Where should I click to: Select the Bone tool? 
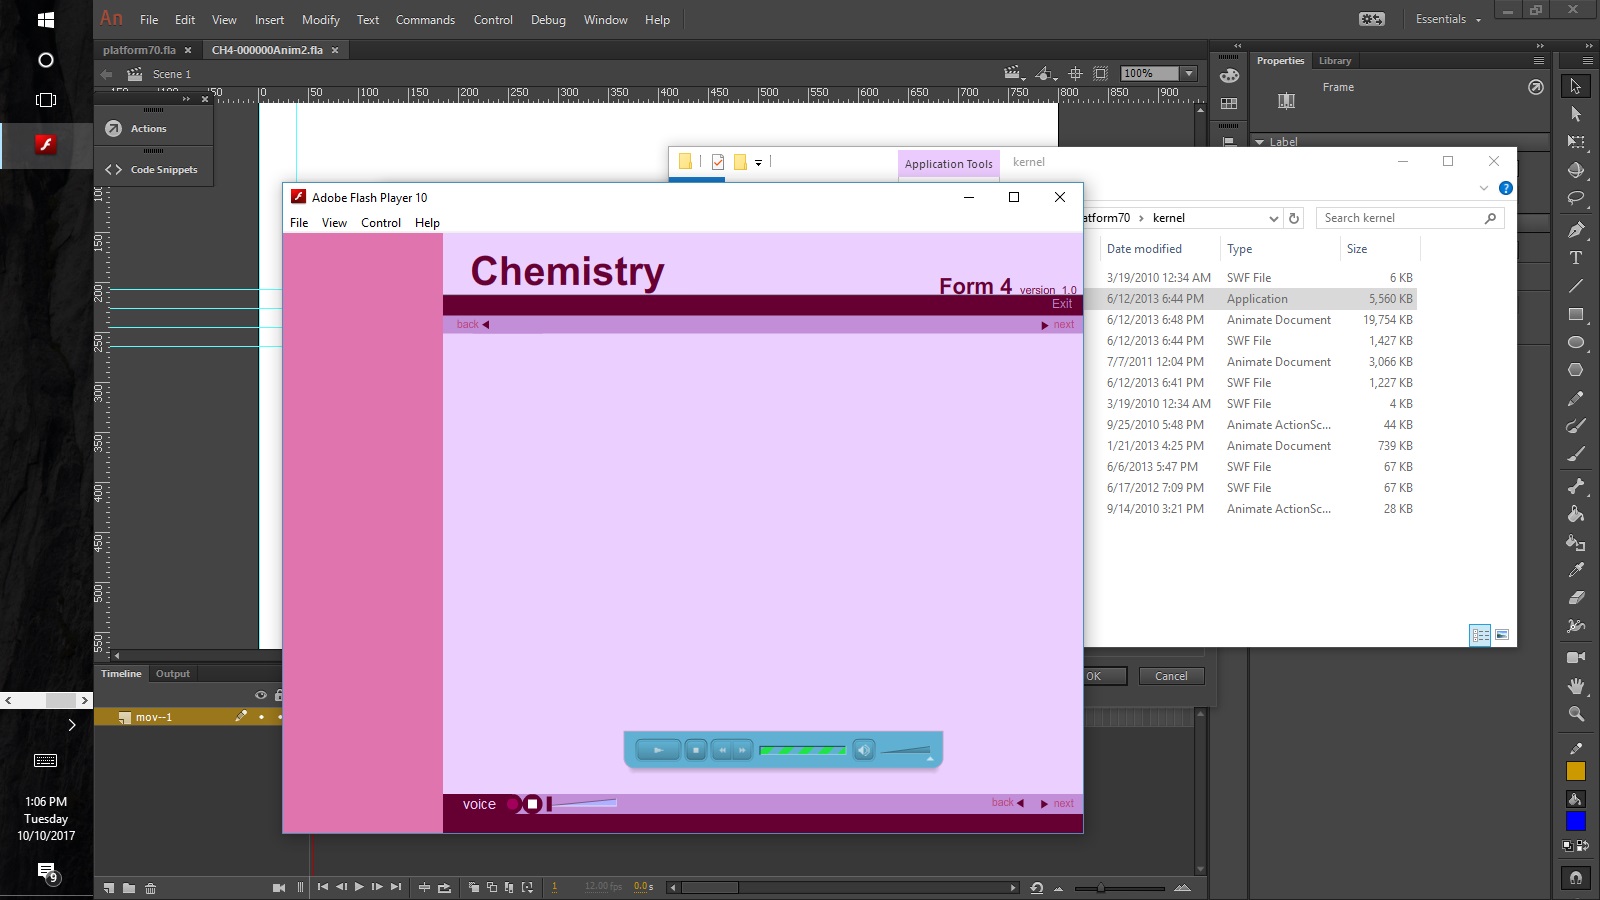pyautogui.click(x=1576, y=486)
